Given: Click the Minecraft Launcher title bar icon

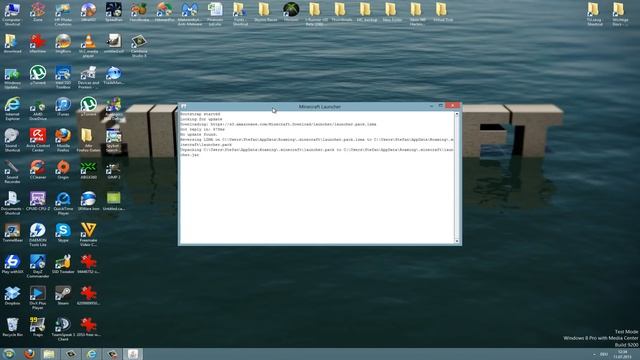Looking at the screenshot, I should [x=184, y=107].
